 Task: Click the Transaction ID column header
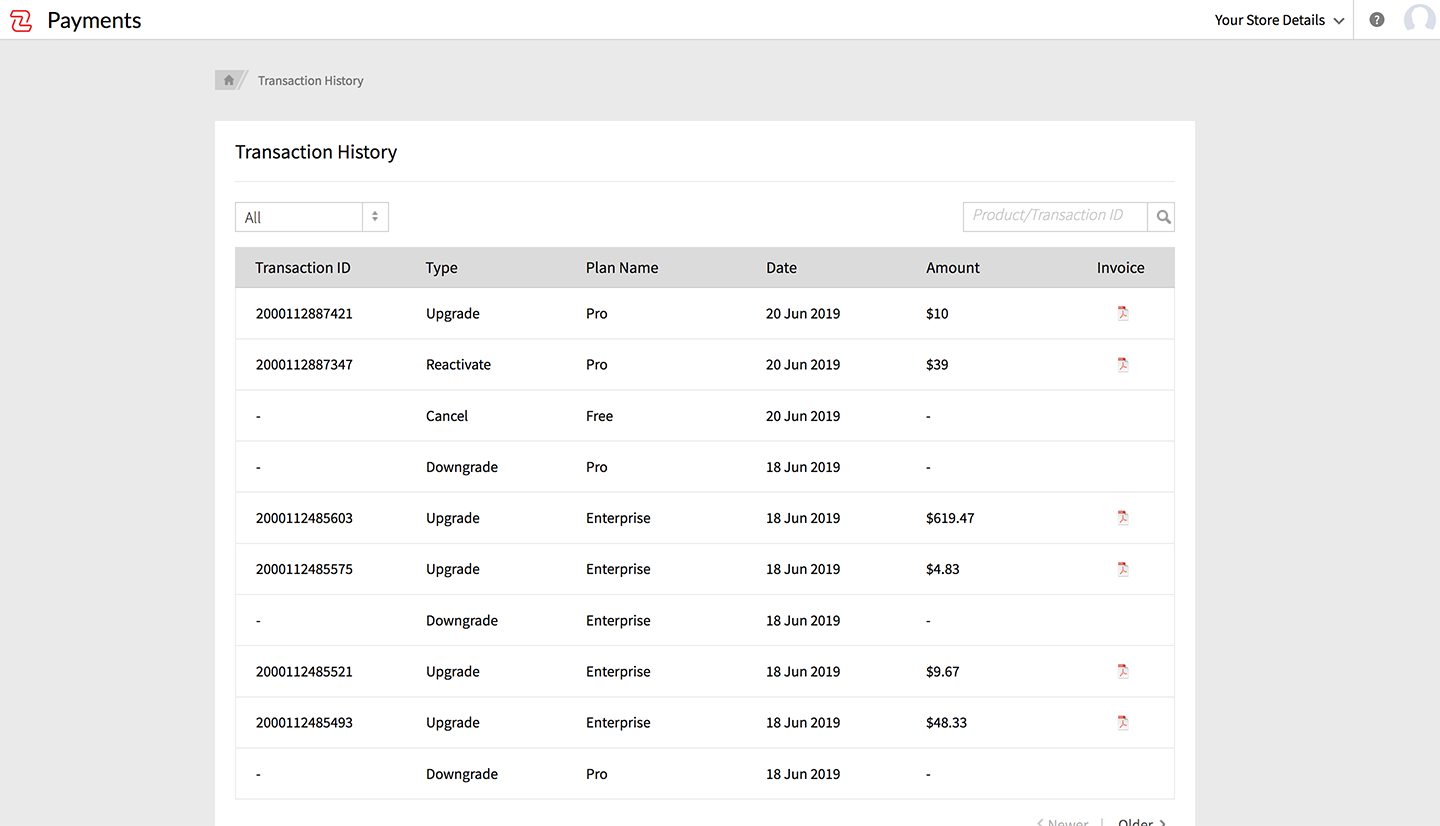click(303, 268)
